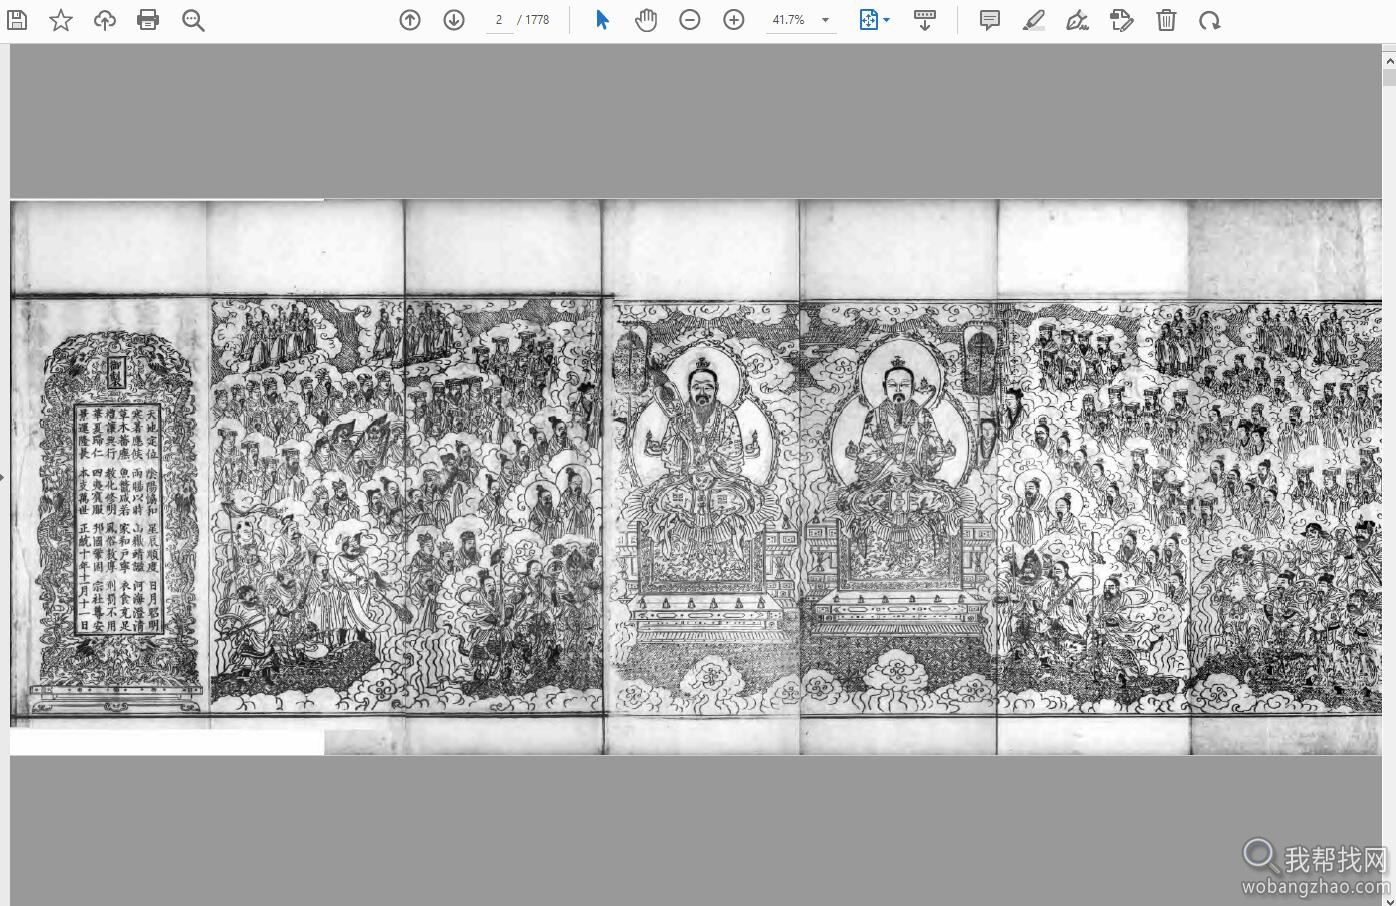Click the page number field showing 2

pos(499,20)
